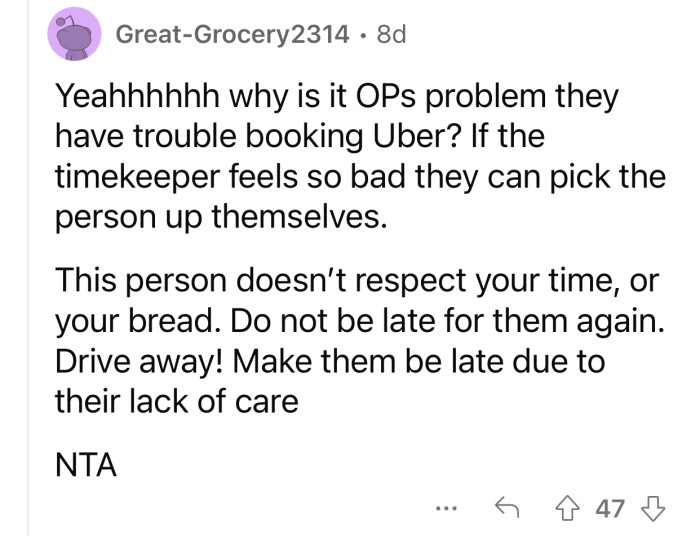
Task: Collapse the thread using left vertical line
Action: pos(28,300)
